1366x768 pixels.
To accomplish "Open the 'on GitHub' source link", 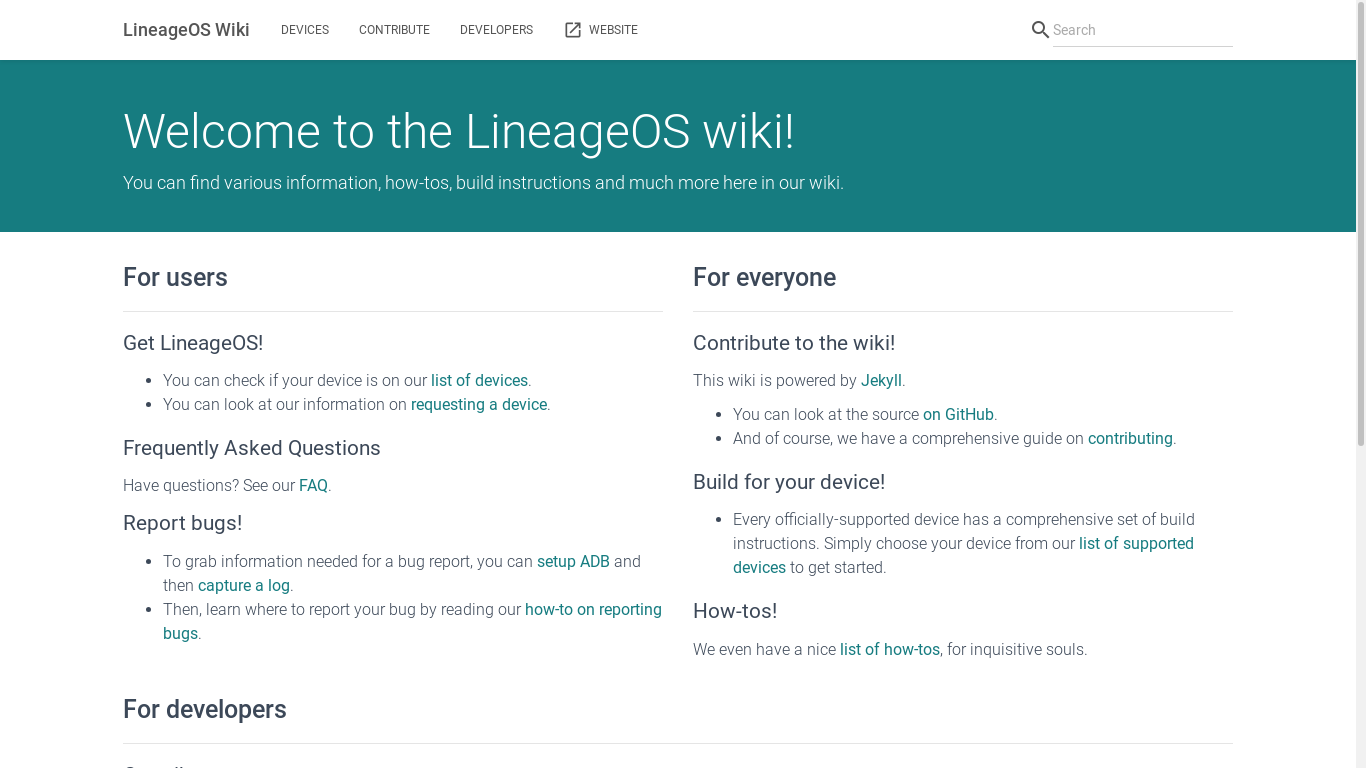I will pos(958,415).
